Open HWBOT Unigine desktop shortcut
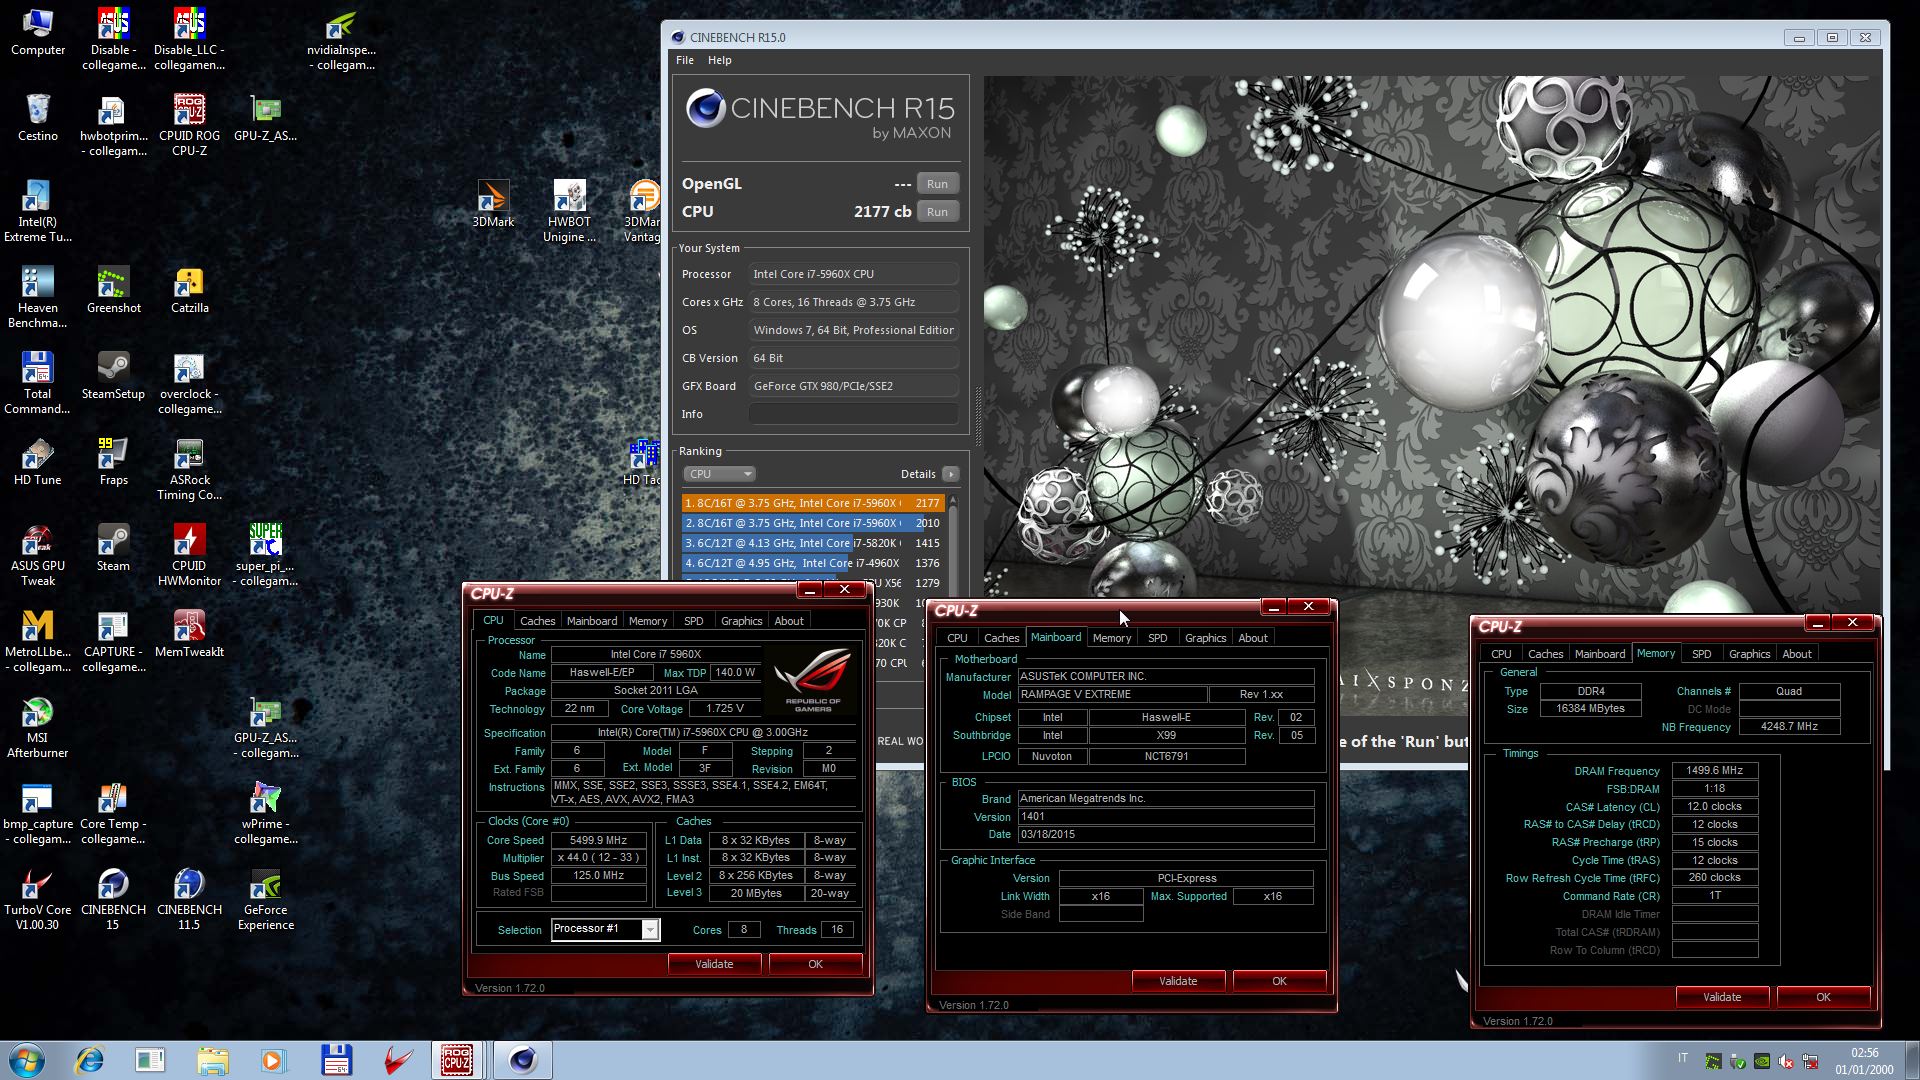 coord(569,211)
